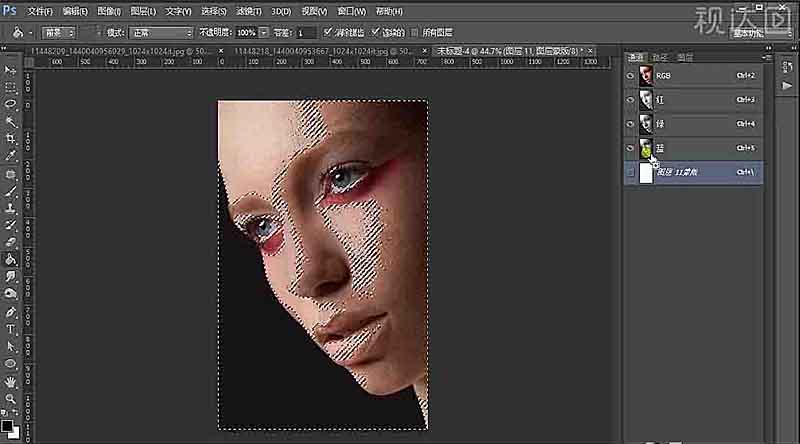This screenshot has width=800, height=444.
Task: Open the 图像(I) menu
Action: click(x=109, y=11)
